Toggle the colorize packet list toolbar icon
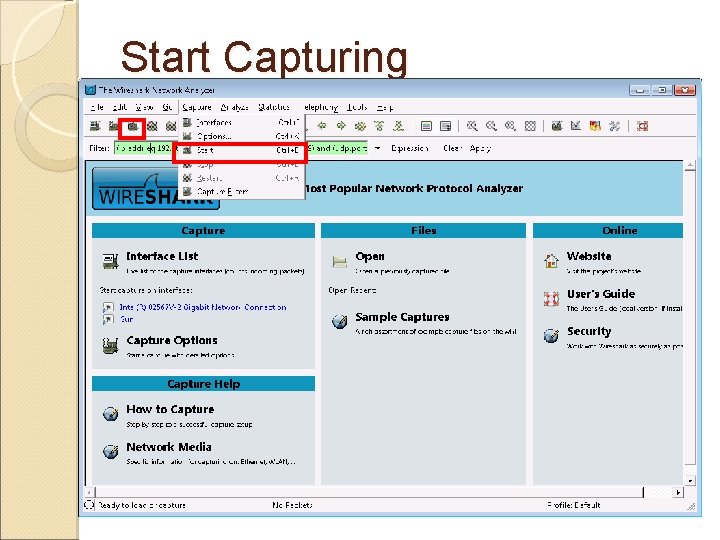Screen dimensions: 720x540 point(426,126)
